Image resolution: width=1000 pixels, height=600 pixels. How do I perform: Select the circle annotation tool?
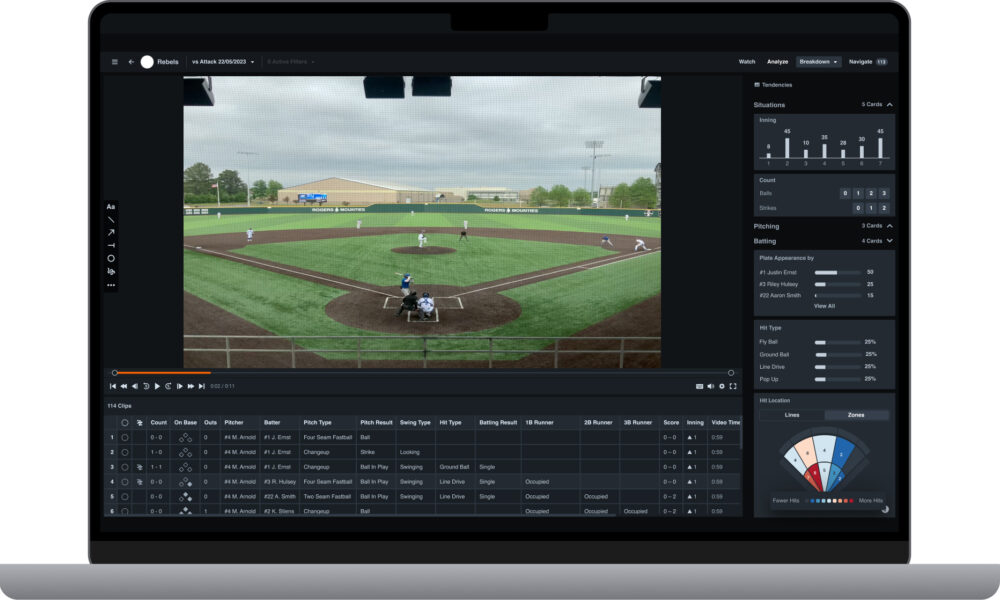(x=112, y=257)
